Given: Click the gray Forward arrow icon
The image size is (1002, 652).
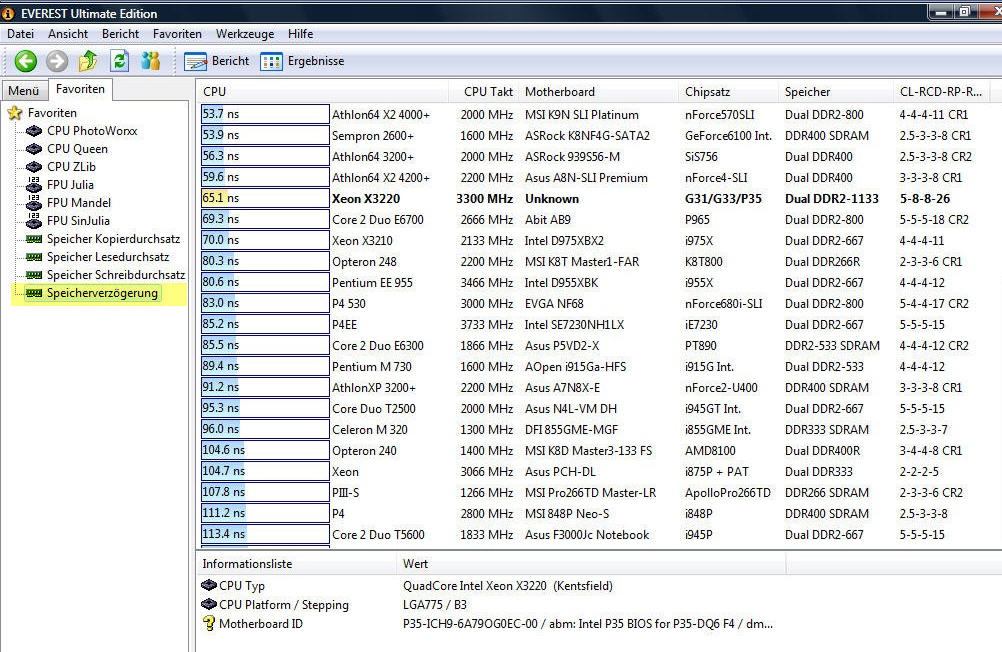Looking at the screenshot, I should (x=57, y=61).
